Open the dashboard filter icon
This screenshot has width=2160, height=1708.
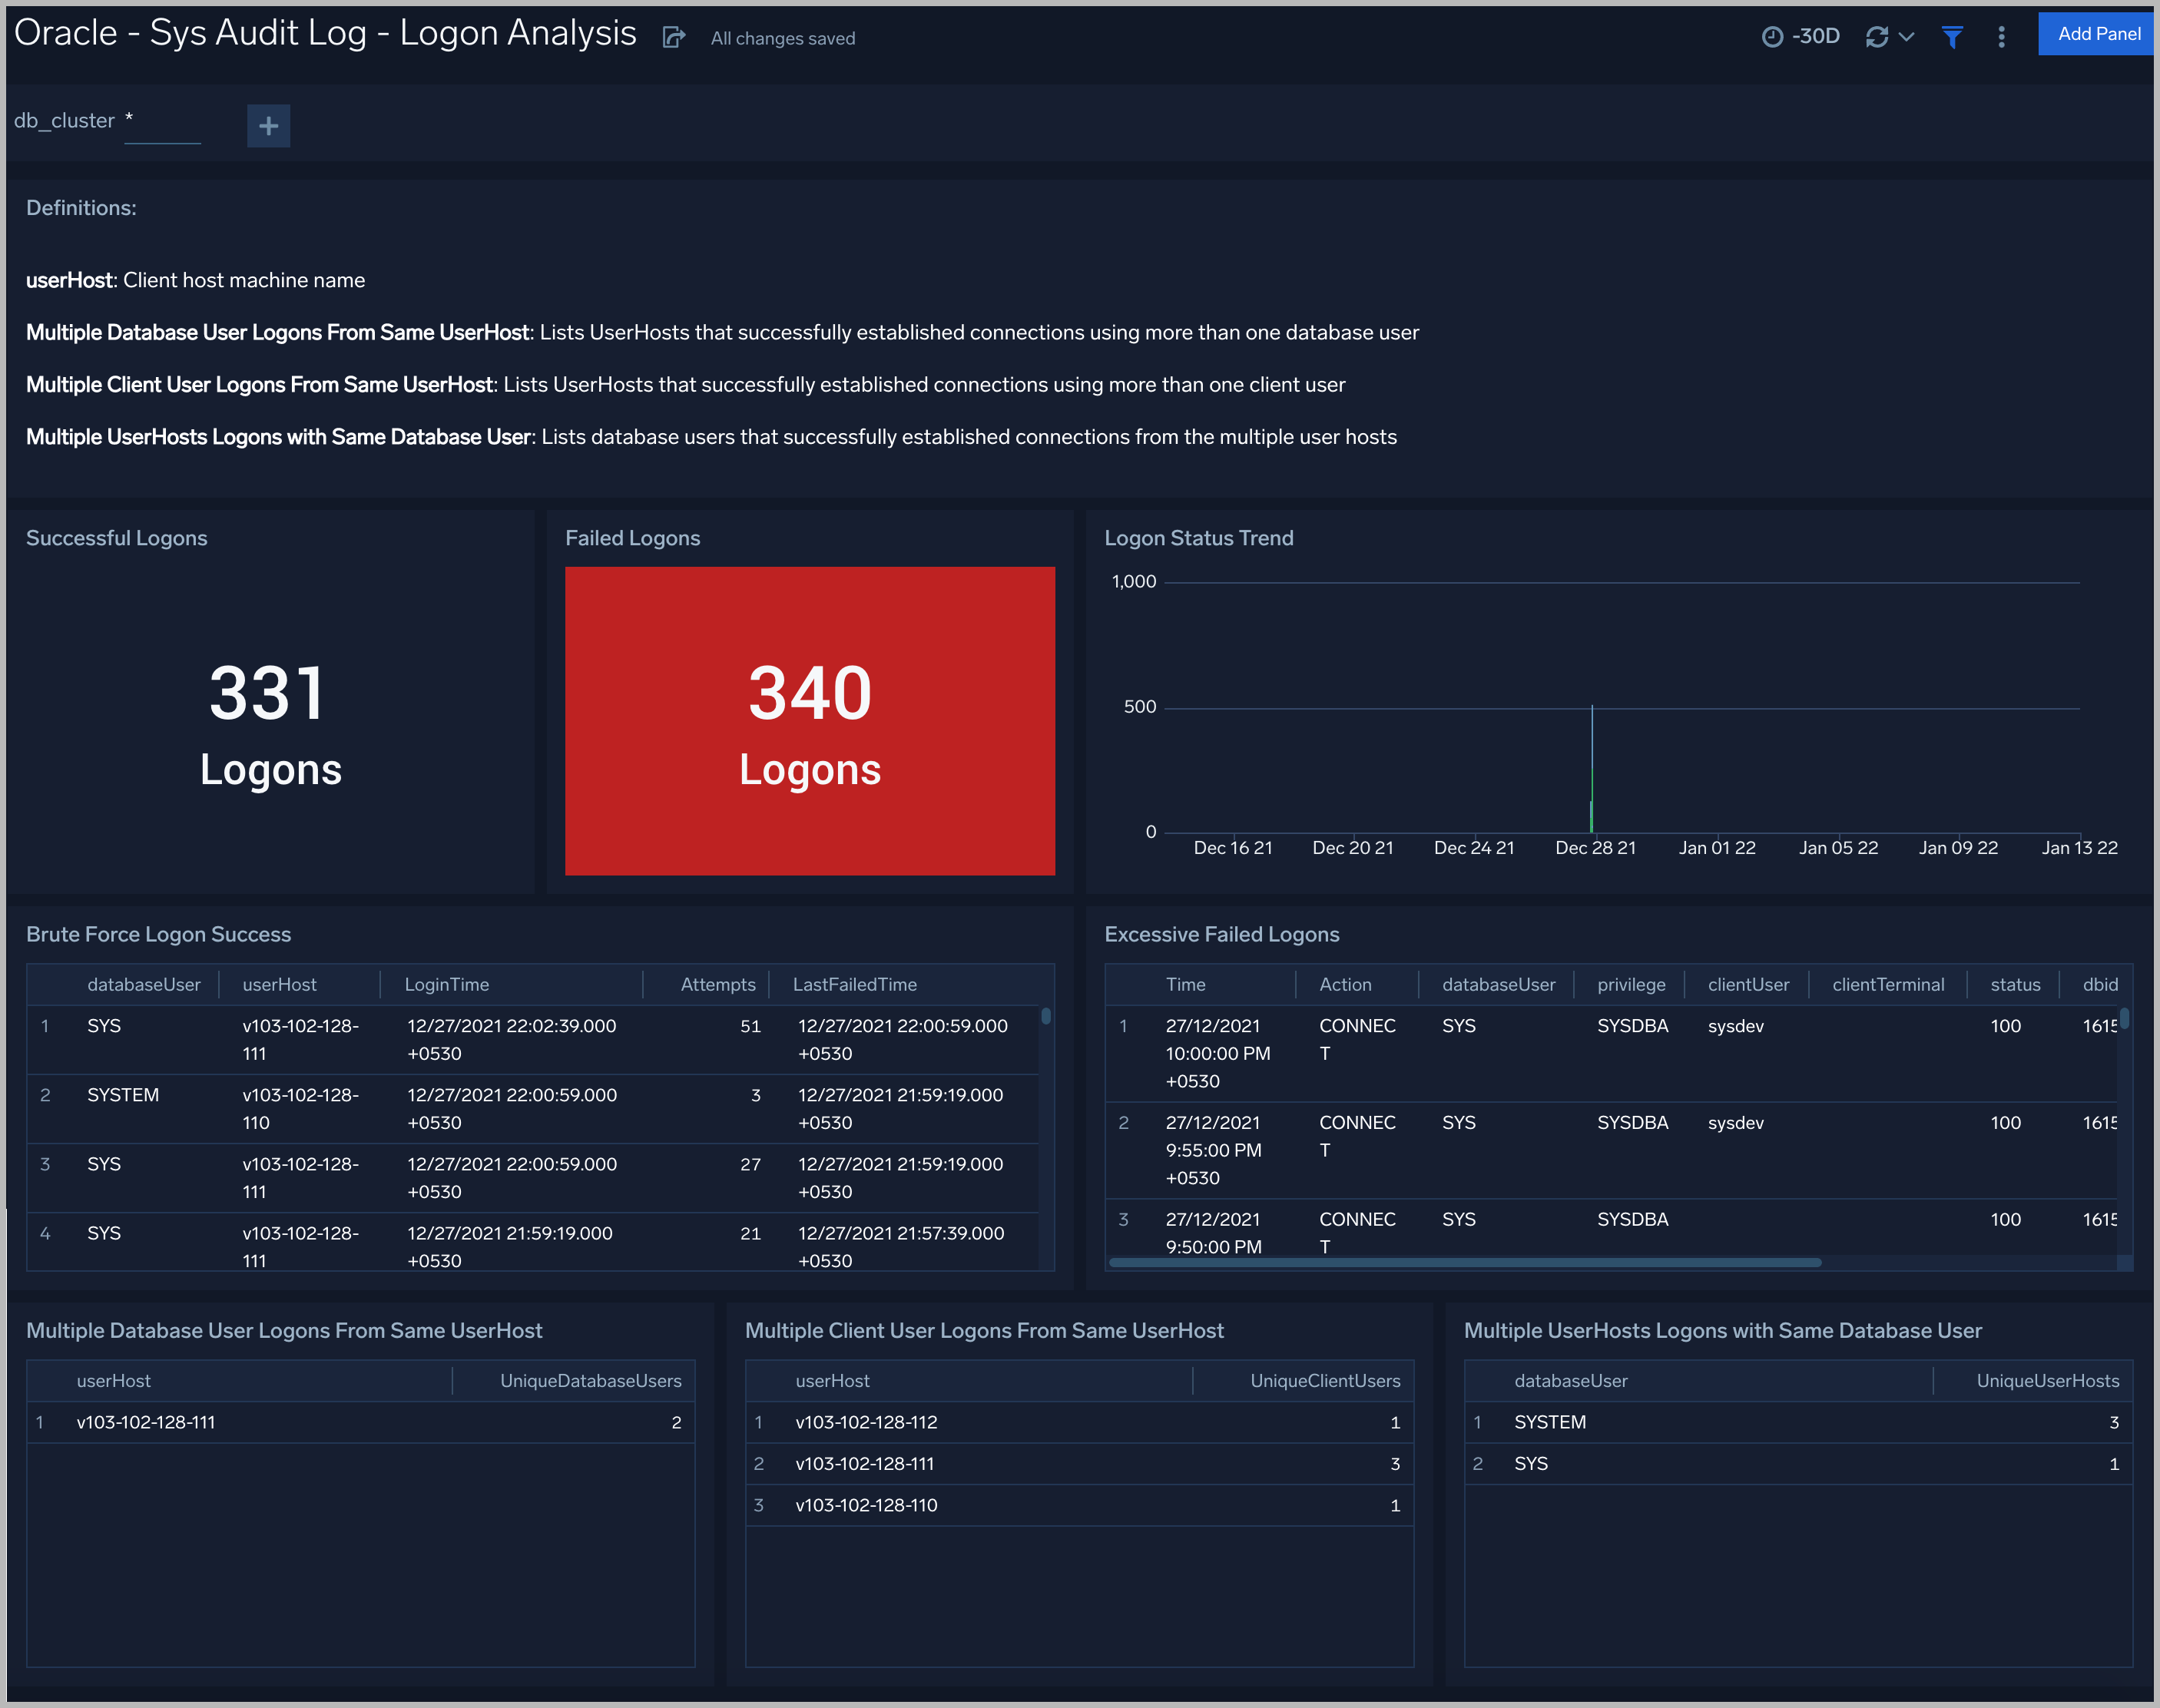[1952, 37]
